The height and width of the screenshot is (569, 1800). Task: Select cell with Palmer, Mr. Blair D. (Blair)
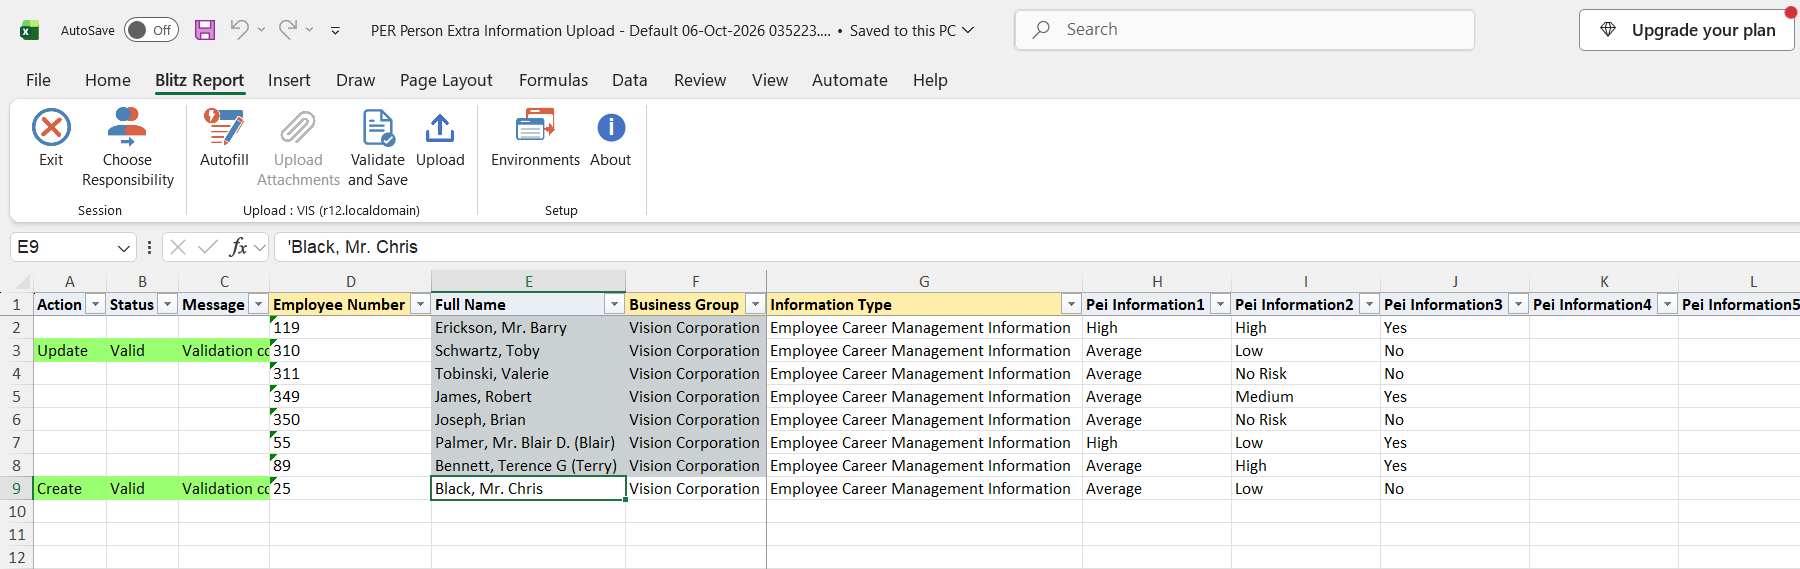(528, 442)
